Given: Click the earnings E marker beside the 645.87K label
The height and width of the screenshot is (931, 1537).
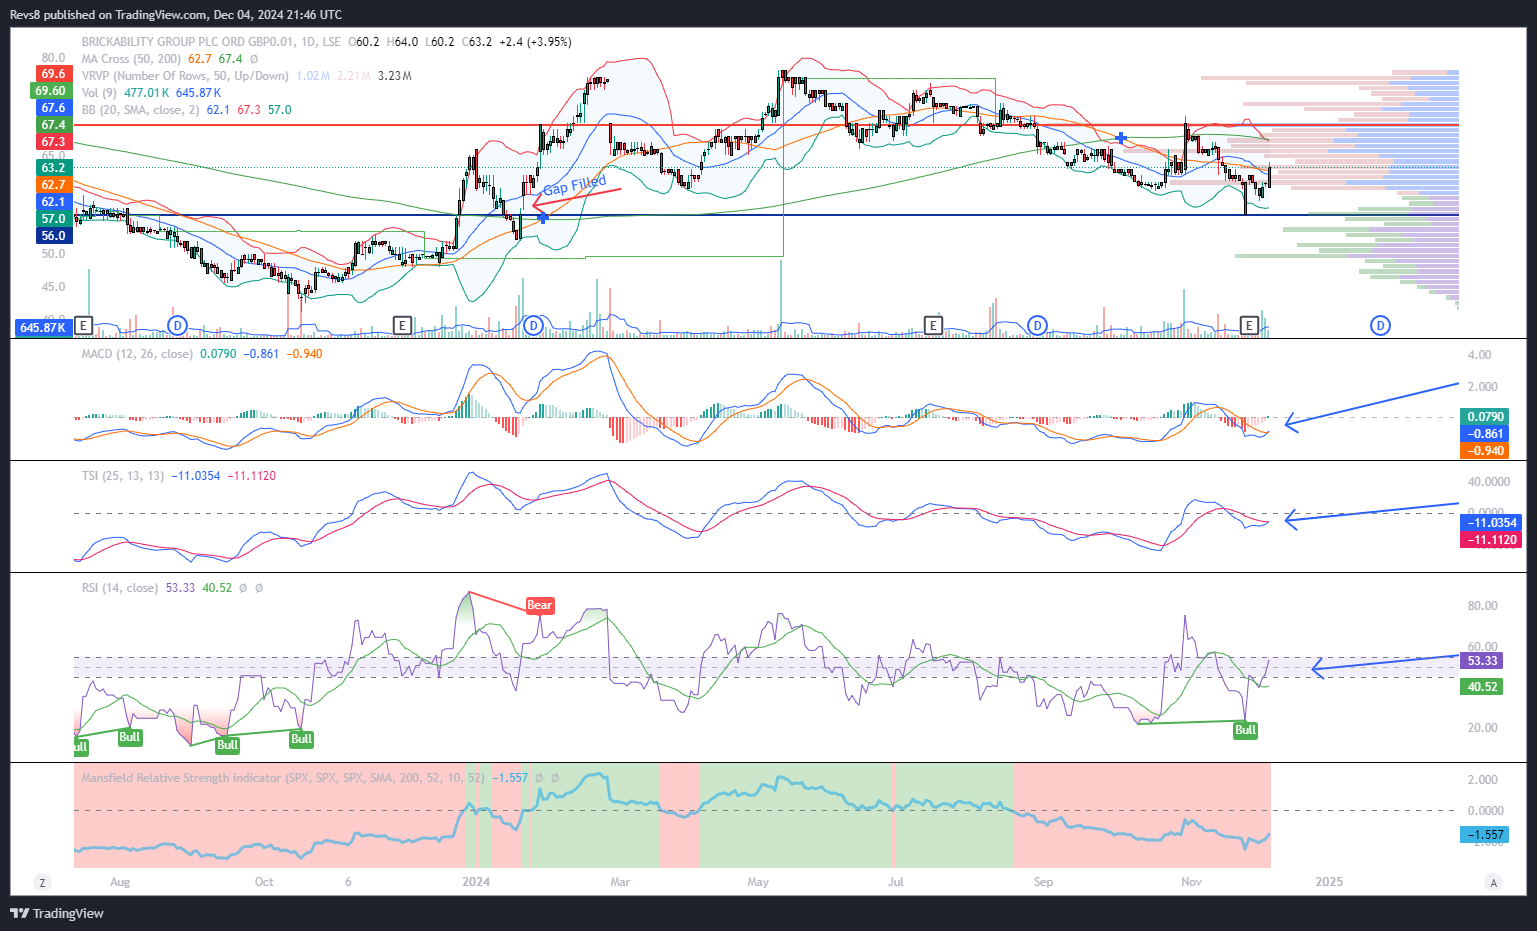Looking at the screenshot, I should coord(83,325).
